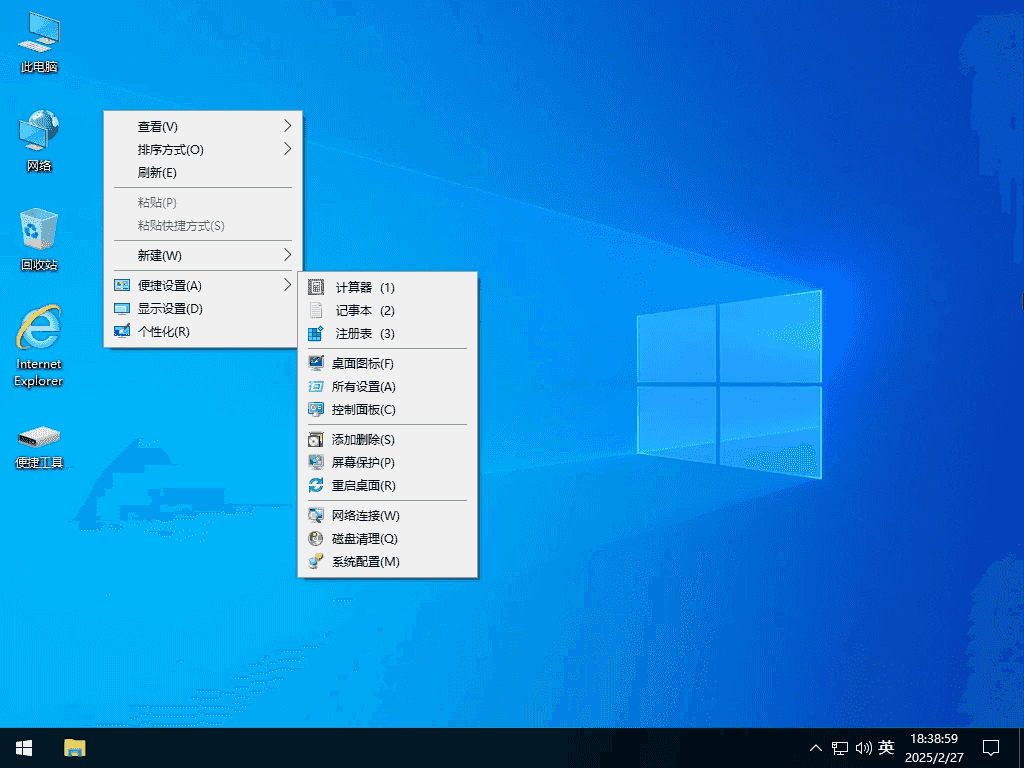Screen dimensions: 1024x768
Task: Expand the 新建(W) submenu arrow
Action: click(x=287, y=255)
